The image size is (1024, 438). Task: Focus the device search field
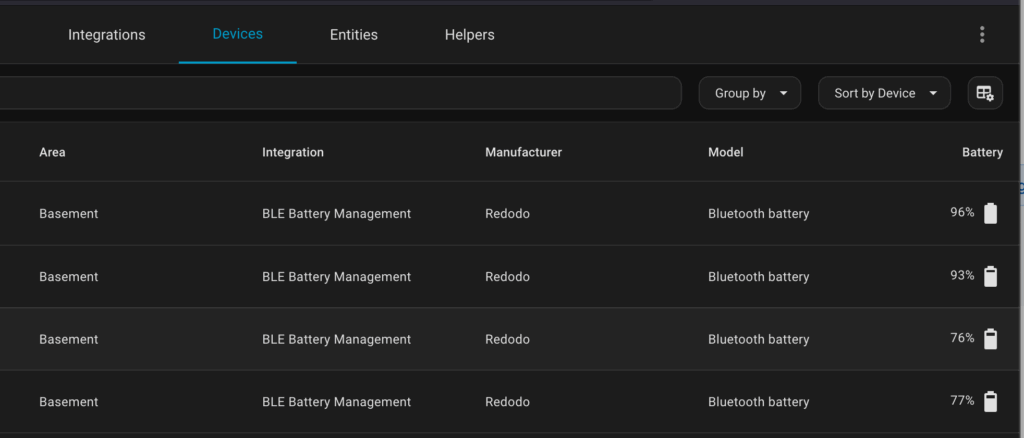(340, 93)
